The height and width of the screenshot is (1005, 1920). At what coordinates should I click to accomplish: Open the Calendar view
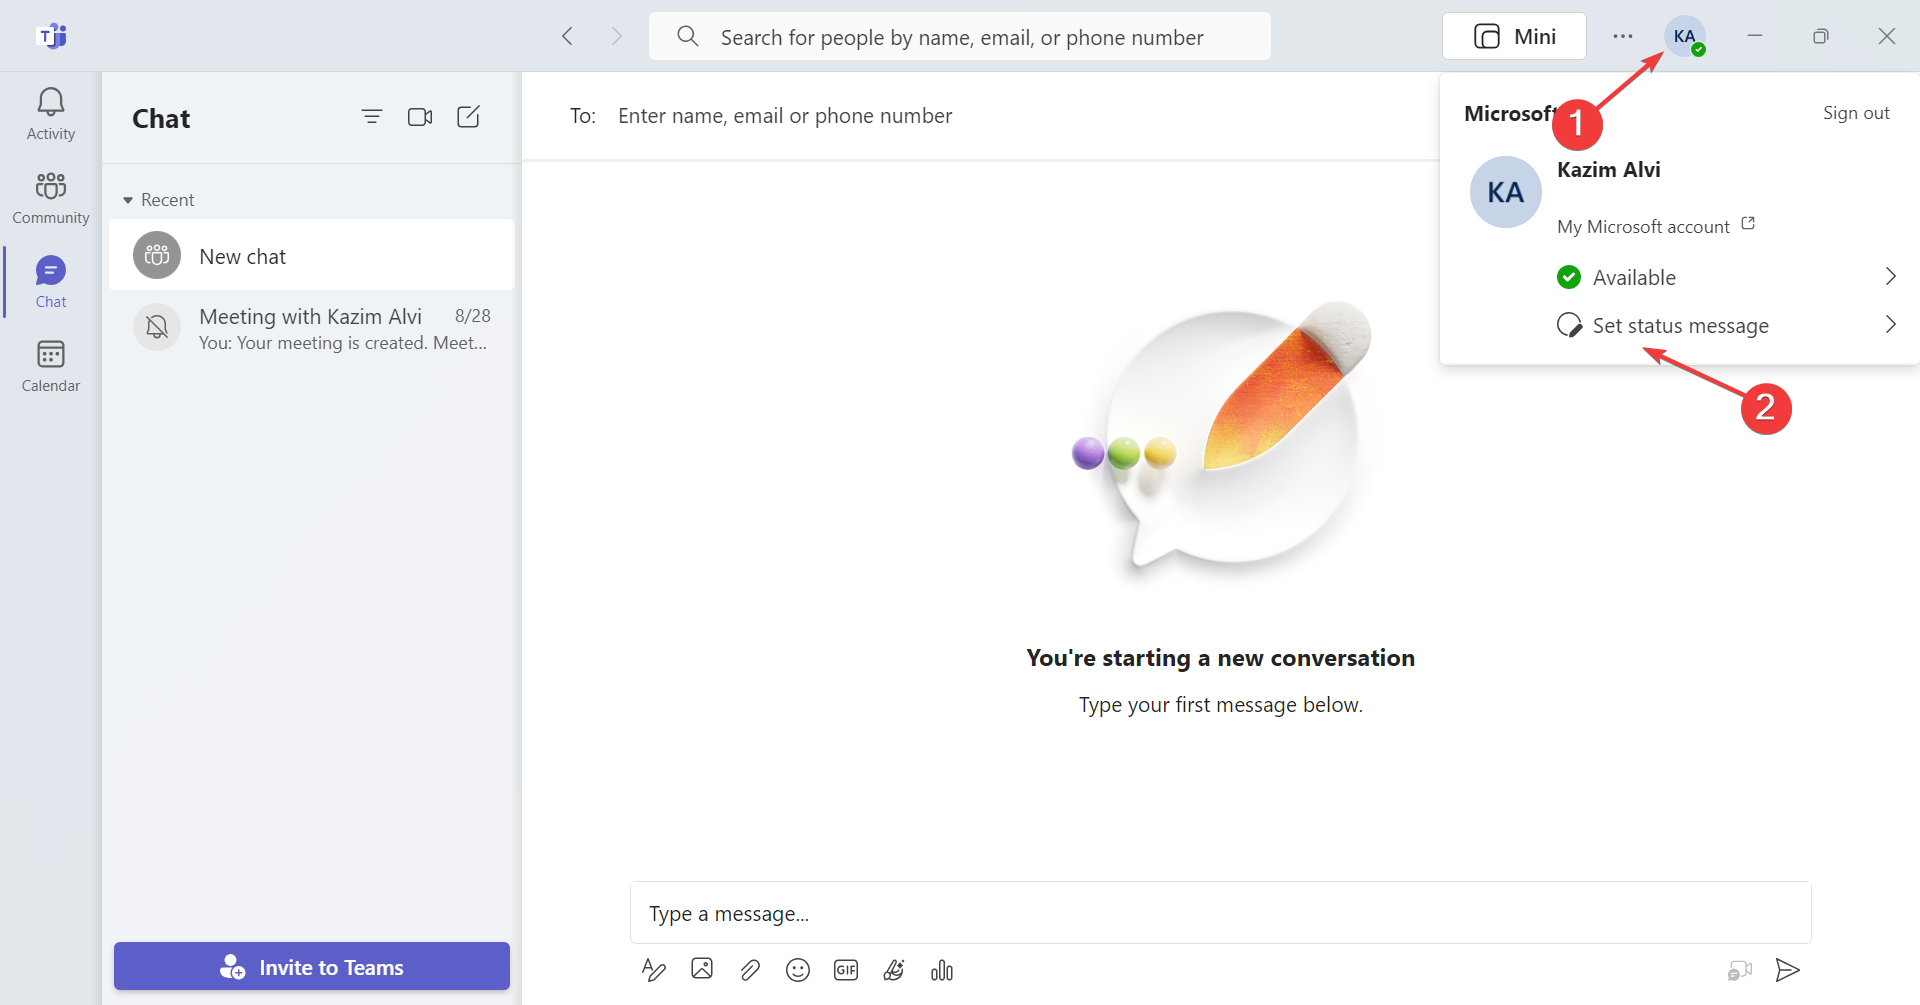tap(51, 366)
